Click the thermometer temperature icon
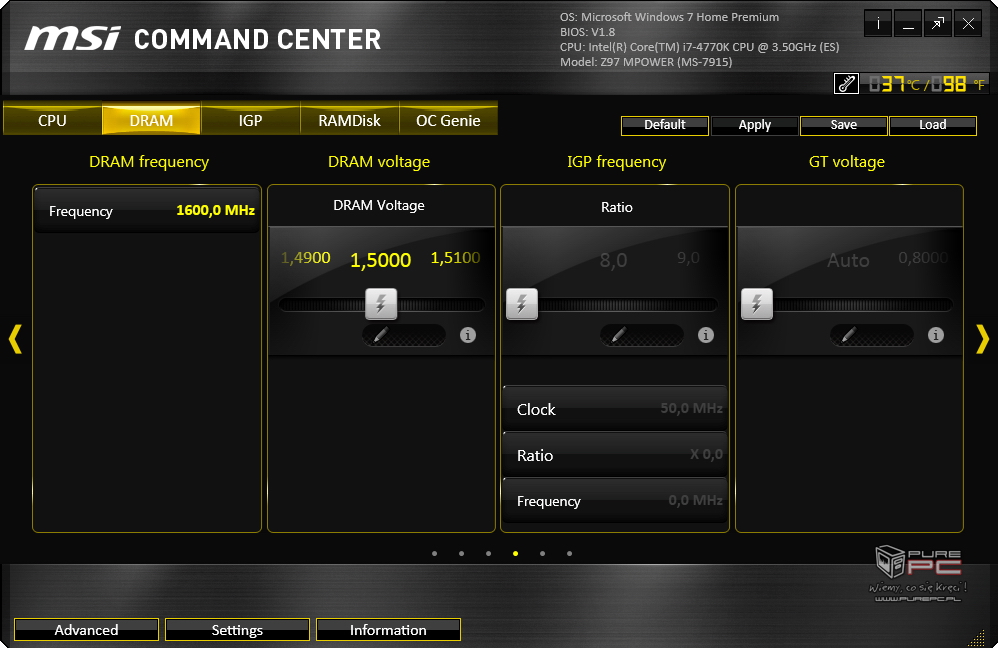998x648 pixels. click(847, 83)
